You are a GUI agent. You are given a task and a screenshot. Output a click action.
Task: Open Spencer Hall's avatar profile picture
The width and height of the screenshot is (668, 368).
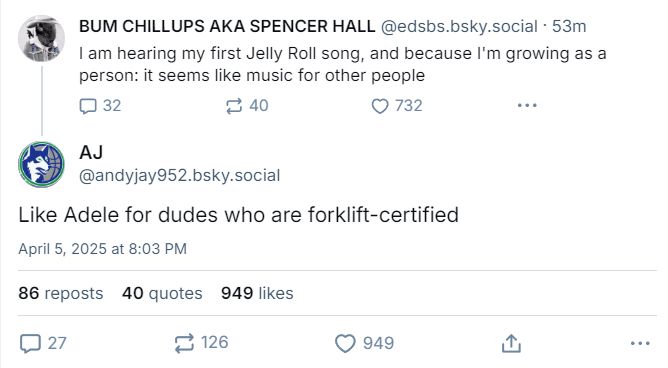[41, 39]
